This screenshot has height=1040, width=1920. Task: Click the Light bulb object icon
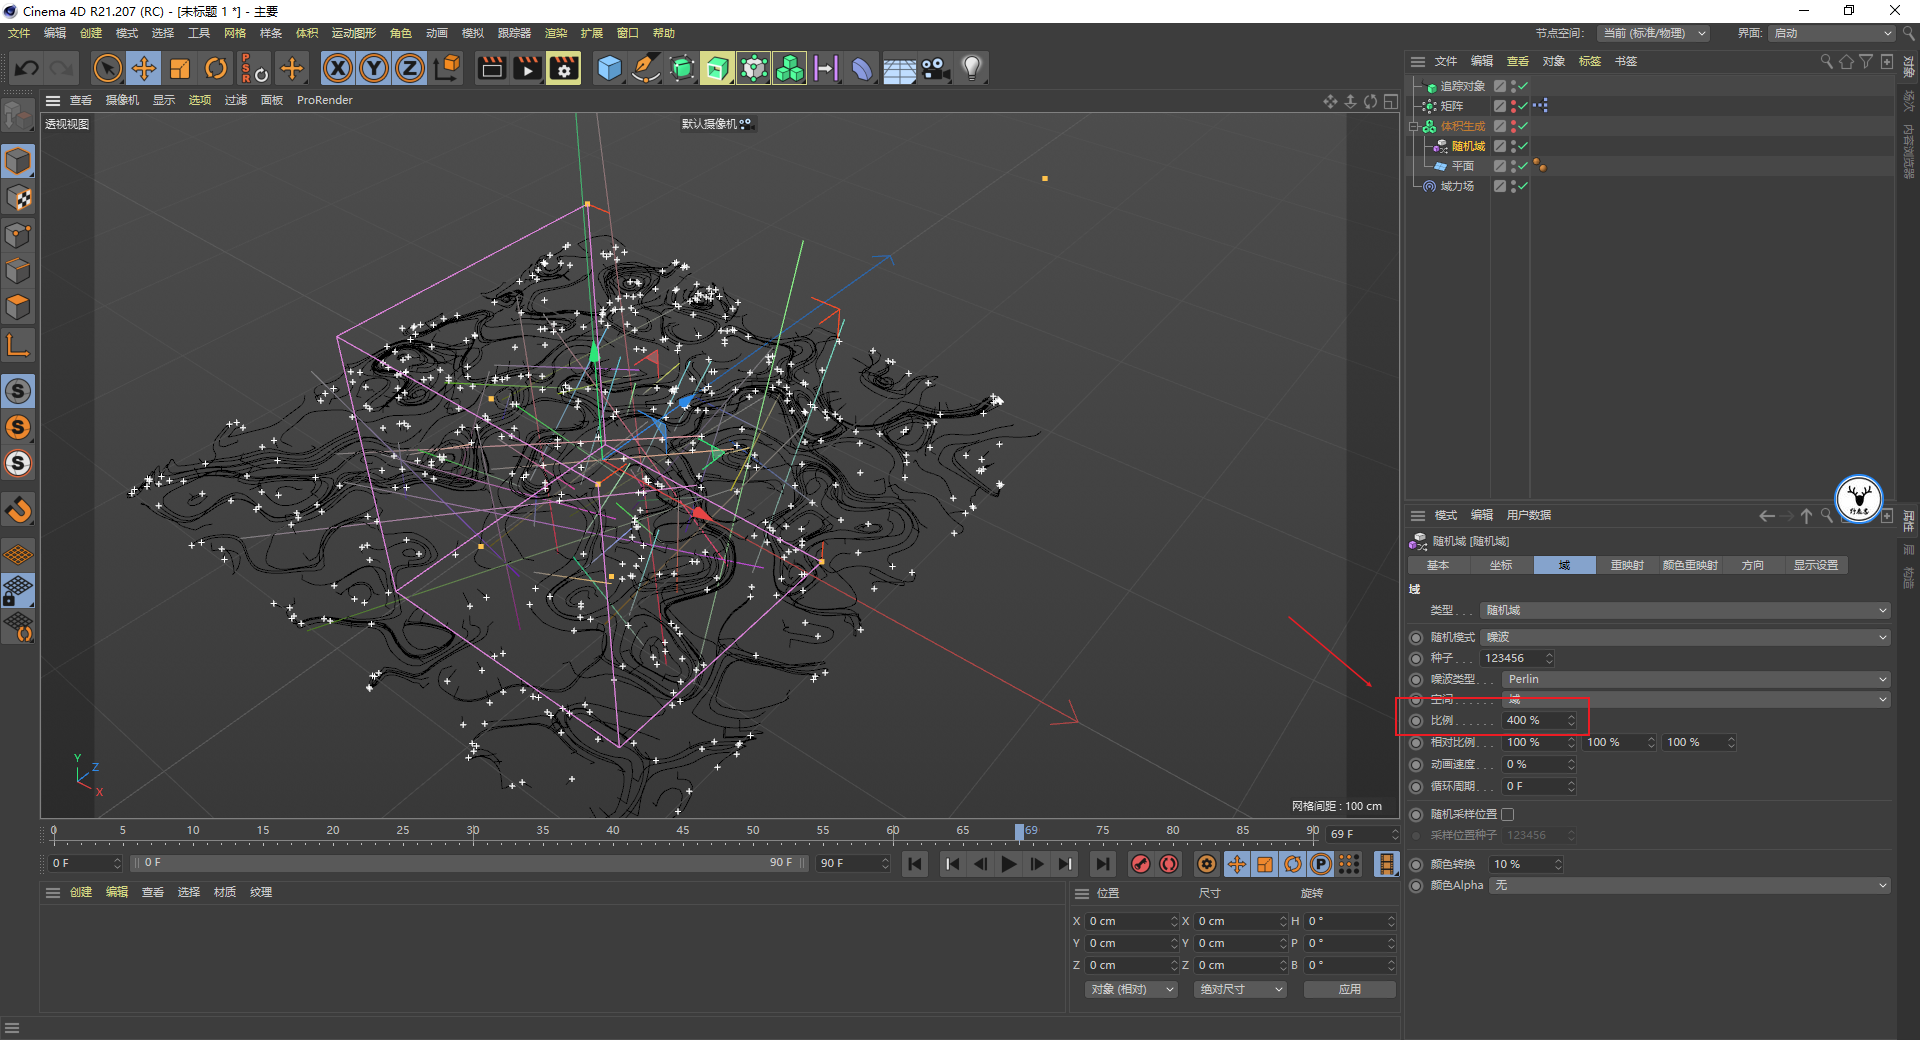click(971, 69)
